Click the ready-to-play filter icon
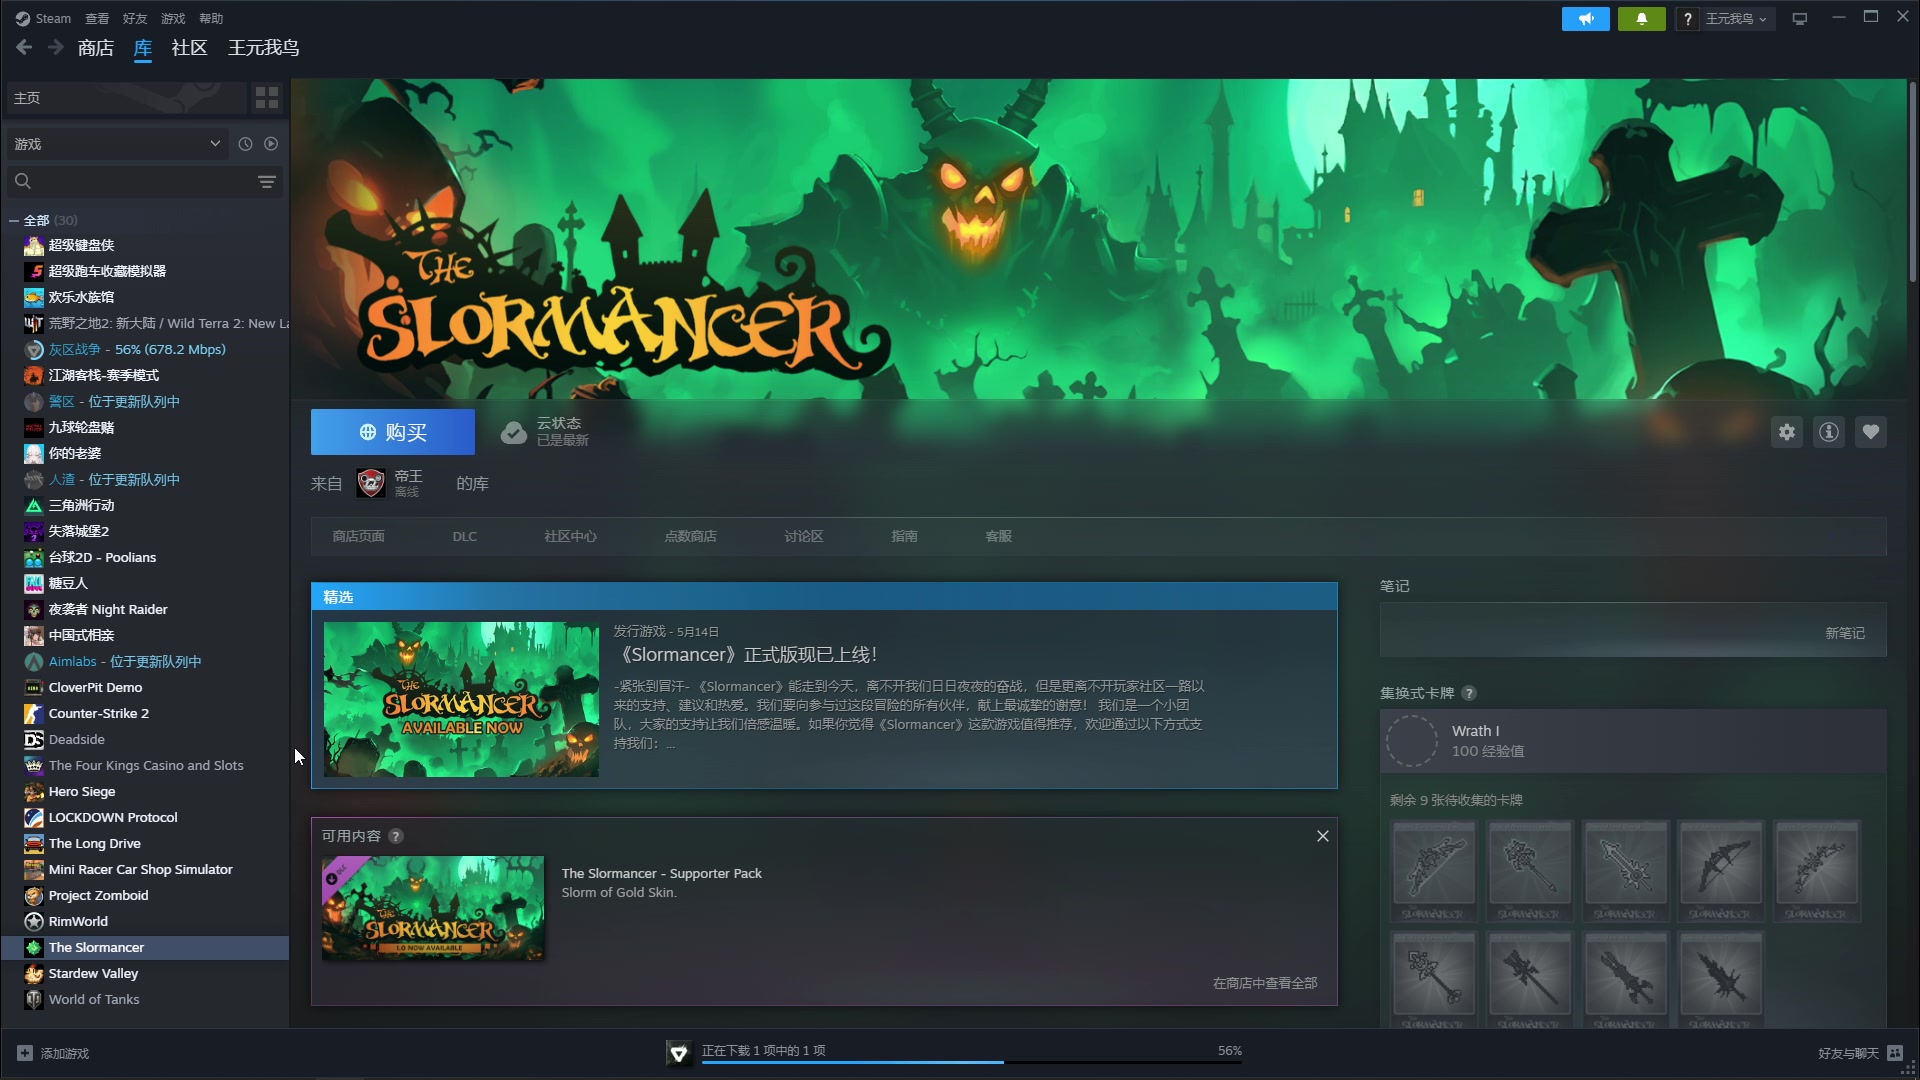Screen dimensions: 1920x1080 click(x=271, y=144)
